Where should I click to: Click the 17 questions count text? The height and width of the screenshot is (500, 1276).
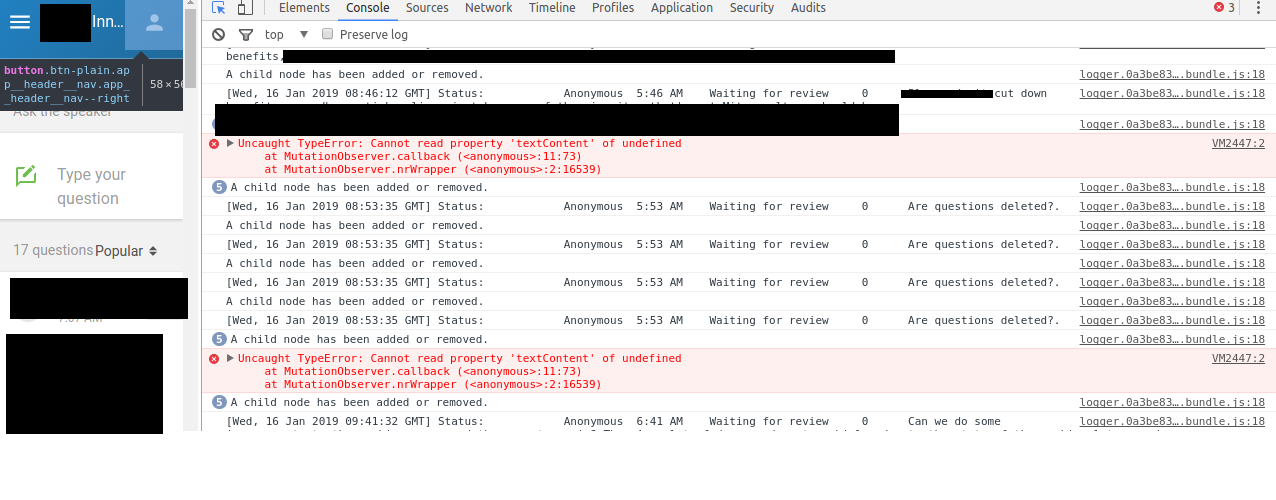coord(53,250)
